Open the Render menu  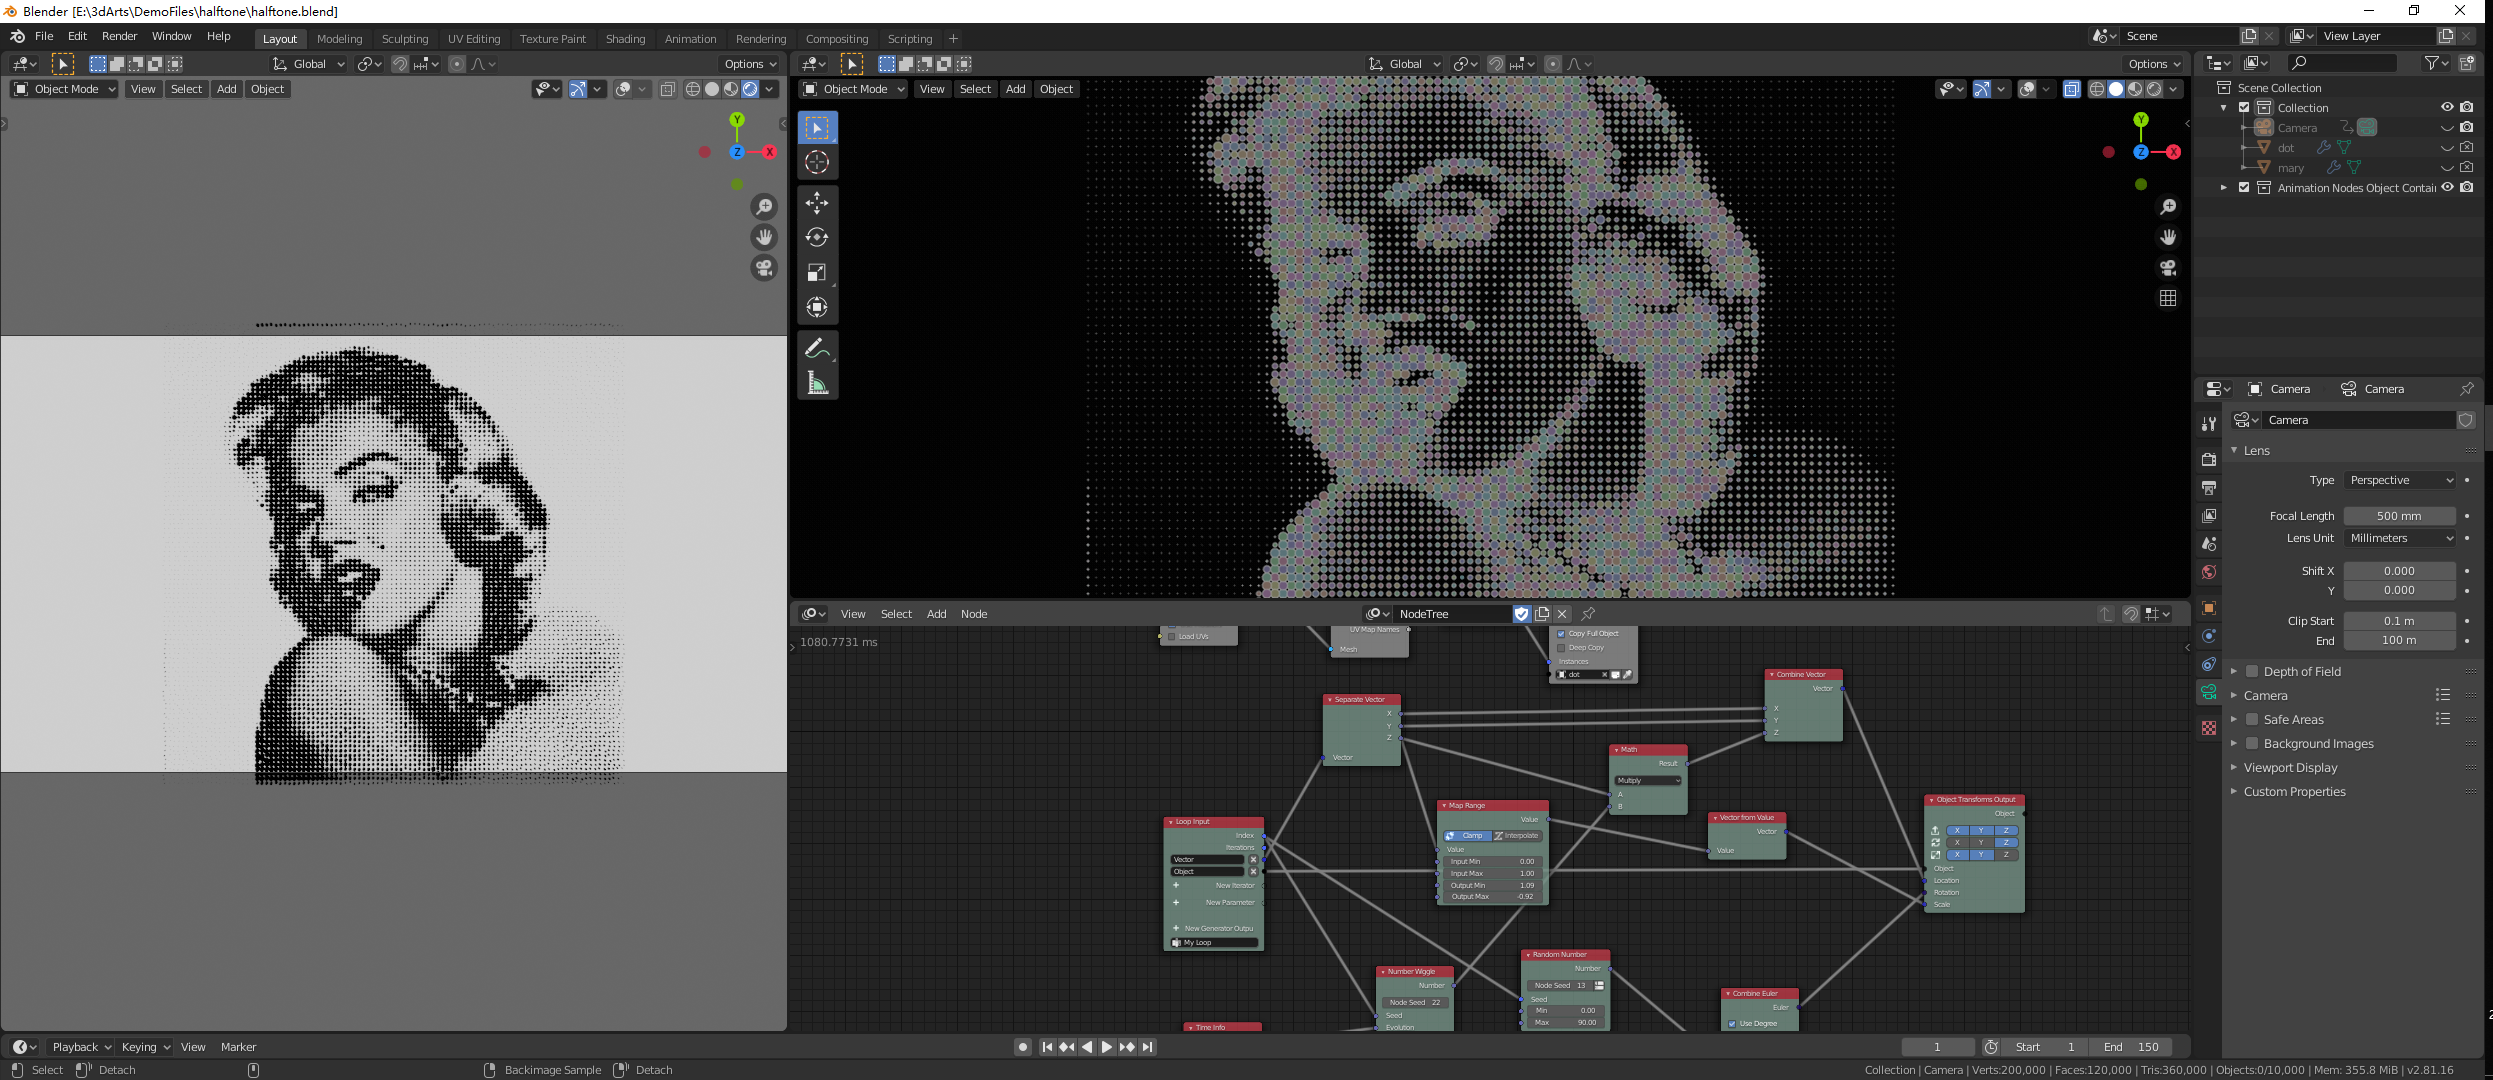(x=119, y=36)
